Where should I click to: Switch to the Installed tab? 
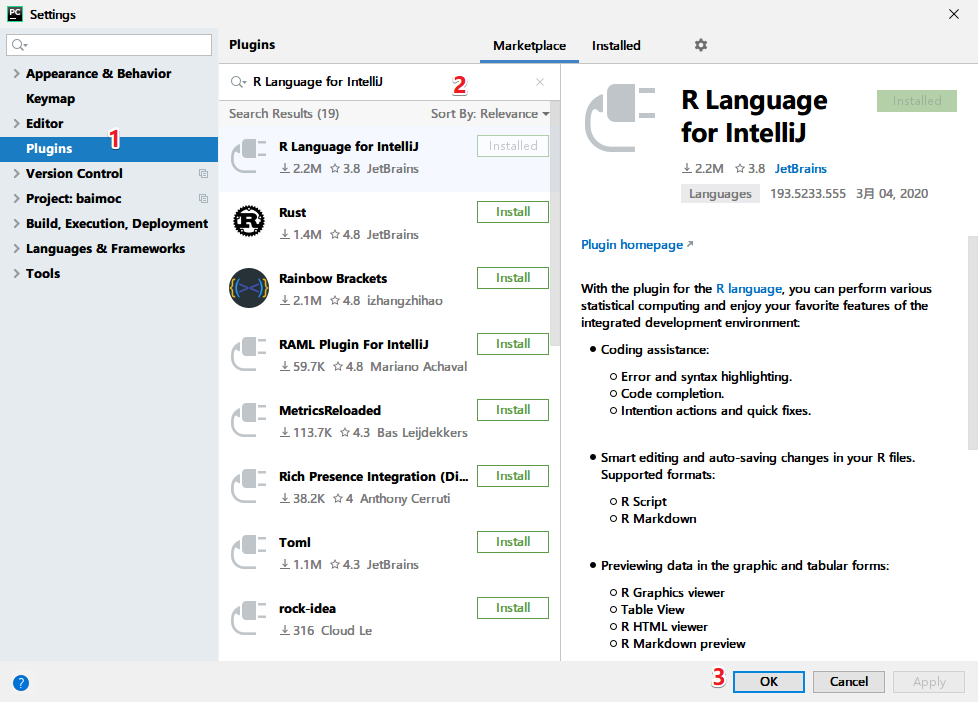point(616,46)
